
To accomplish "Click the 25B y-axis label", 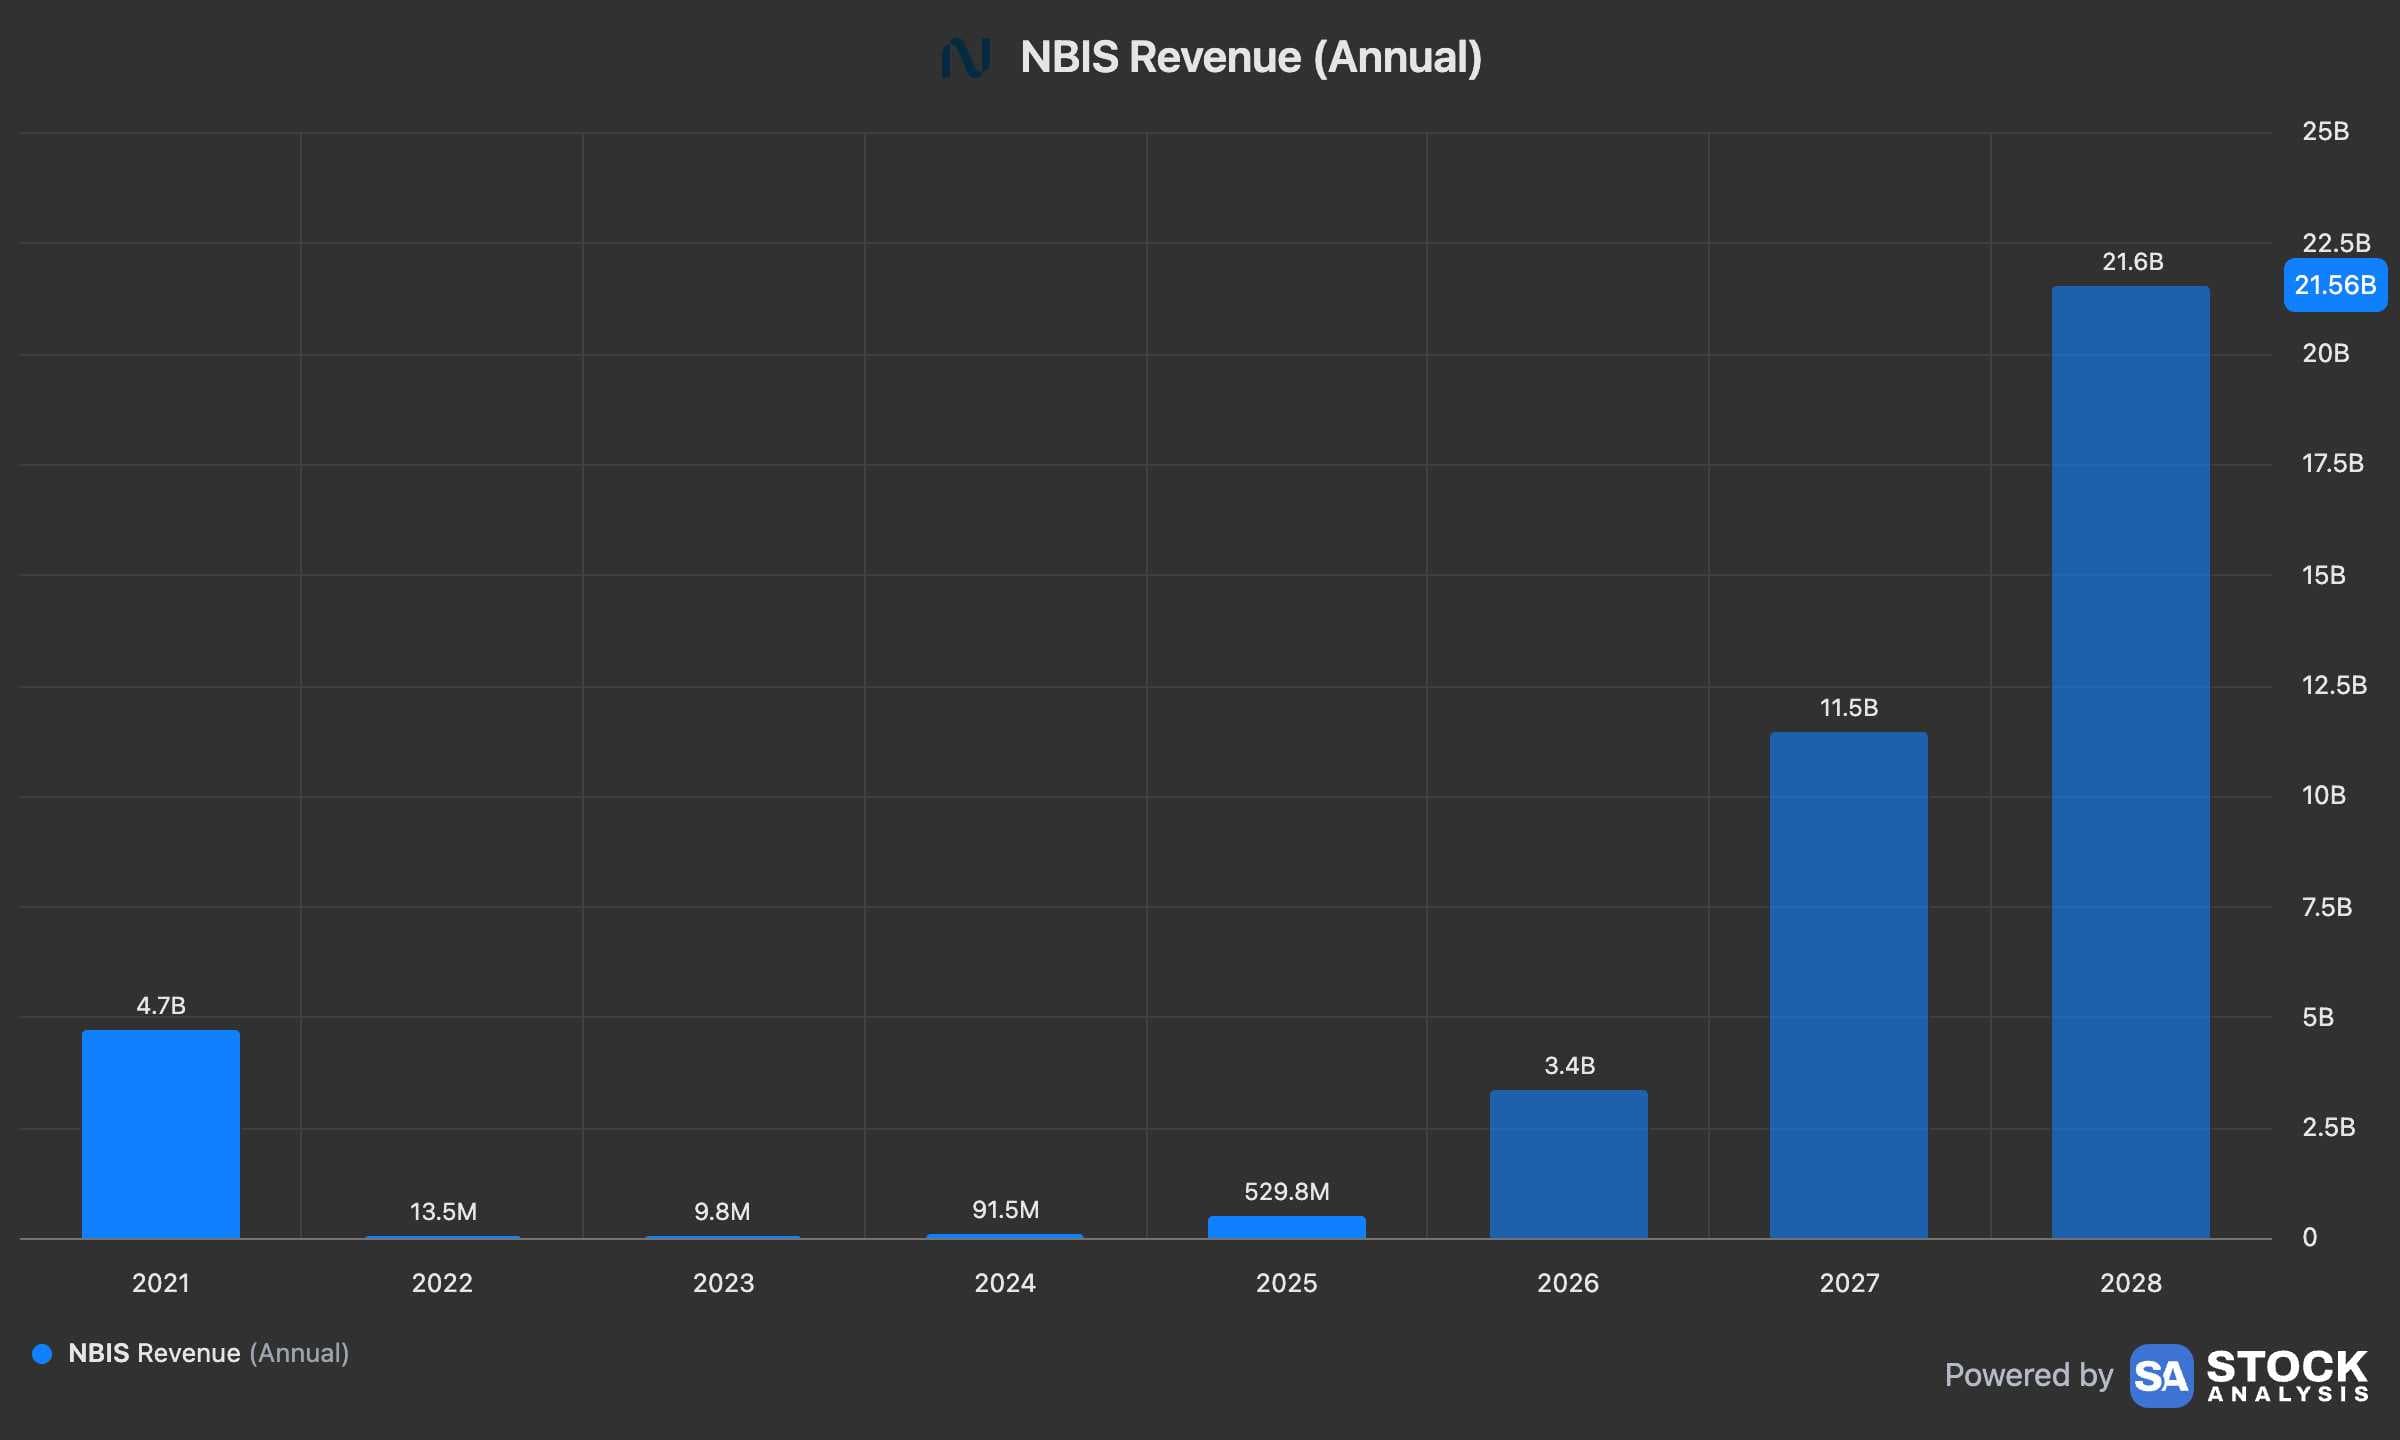I will [x=2326, y=131].
